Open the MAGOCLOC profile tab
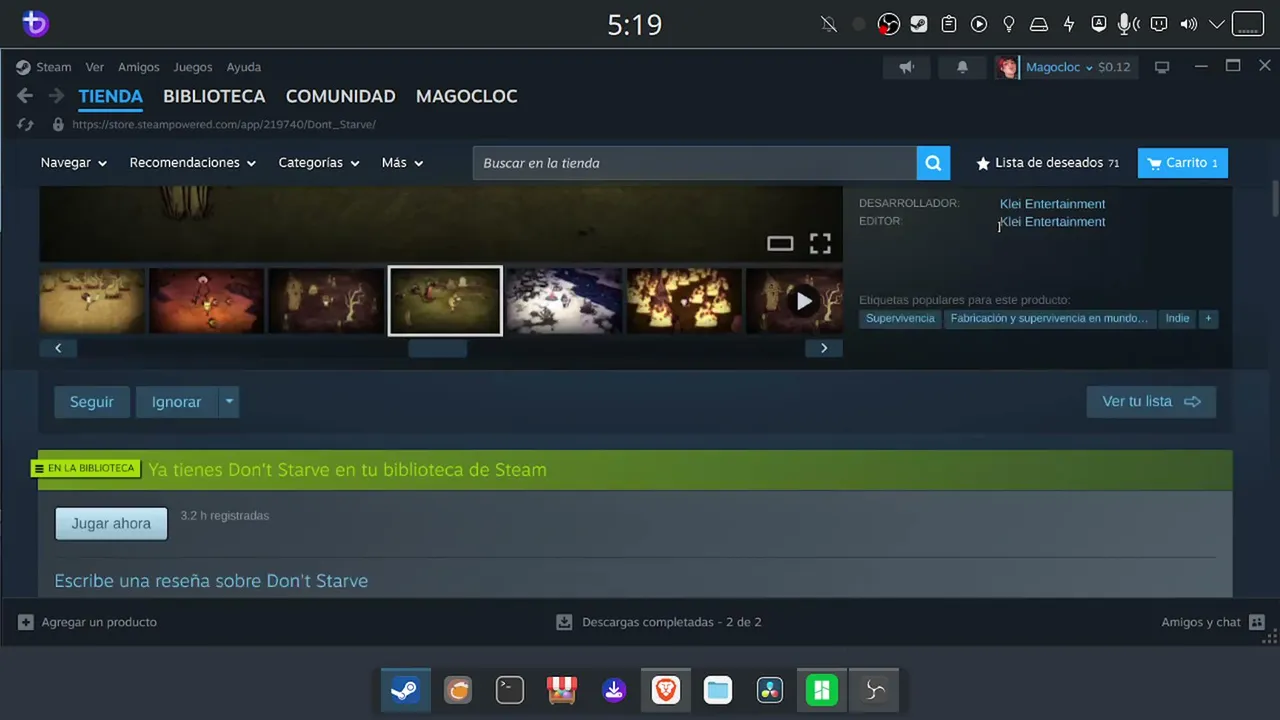This screenshot has height=720, width=1280. (467, 96)
